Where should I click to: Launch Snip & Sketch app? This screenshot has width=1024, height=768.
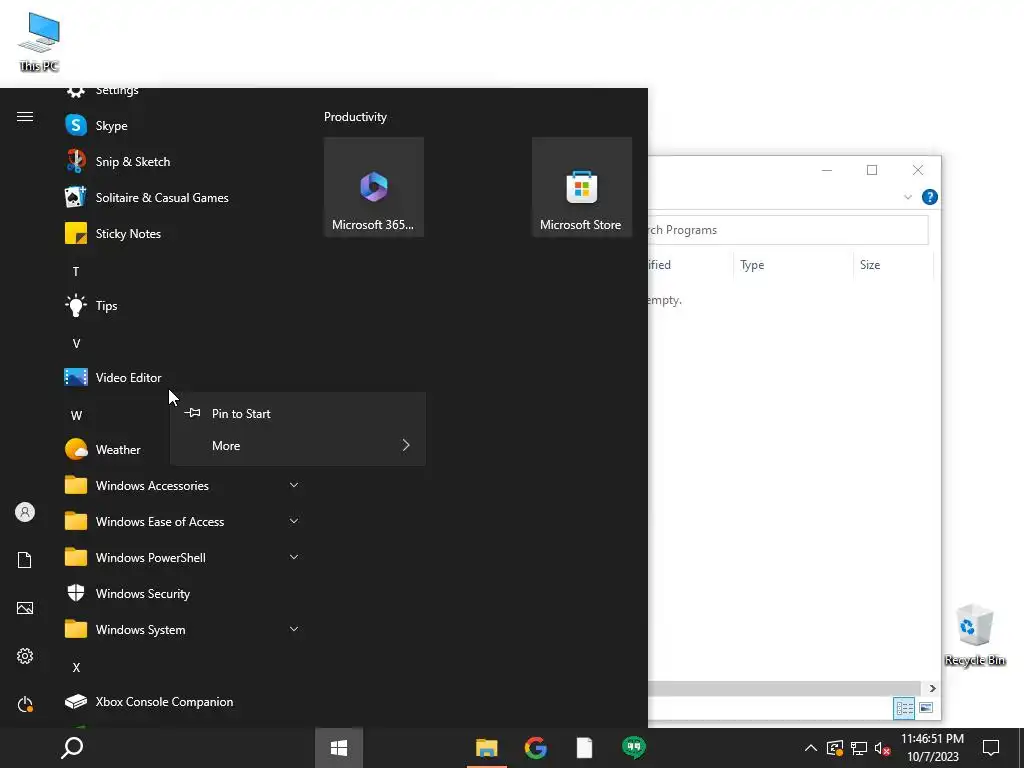coord(183,161)
